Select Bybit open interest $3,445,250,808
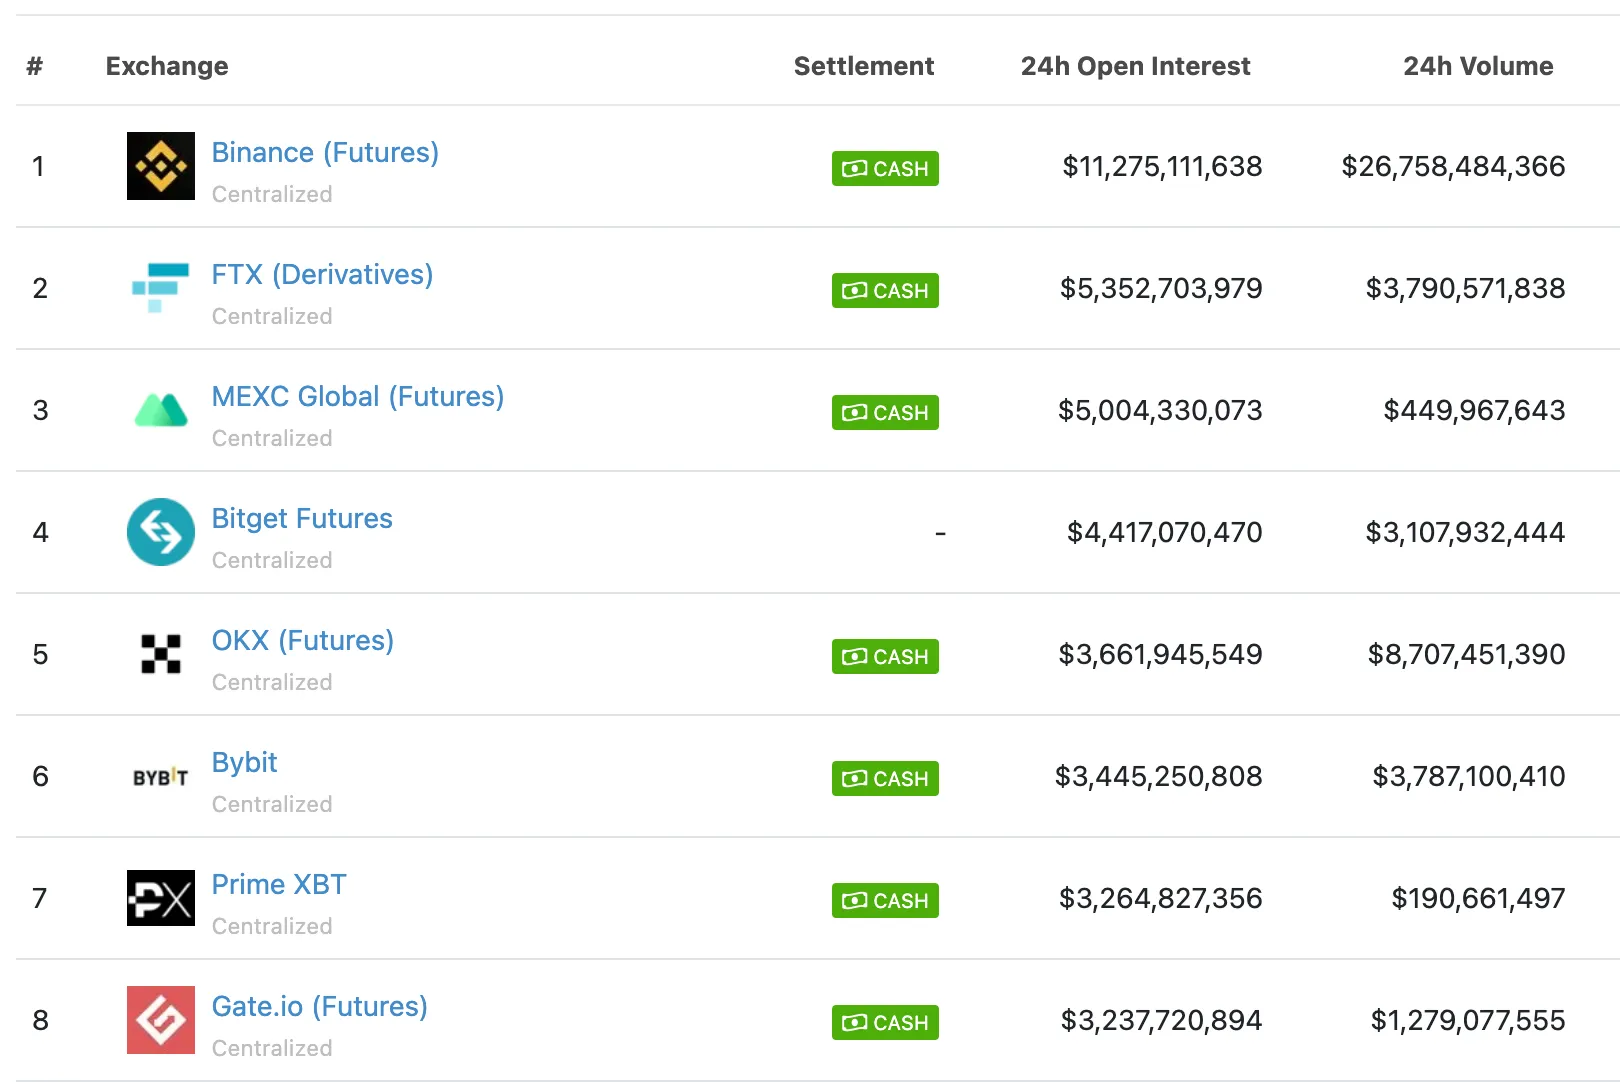This screenshot has height=1082, width=1620. 1158,776
